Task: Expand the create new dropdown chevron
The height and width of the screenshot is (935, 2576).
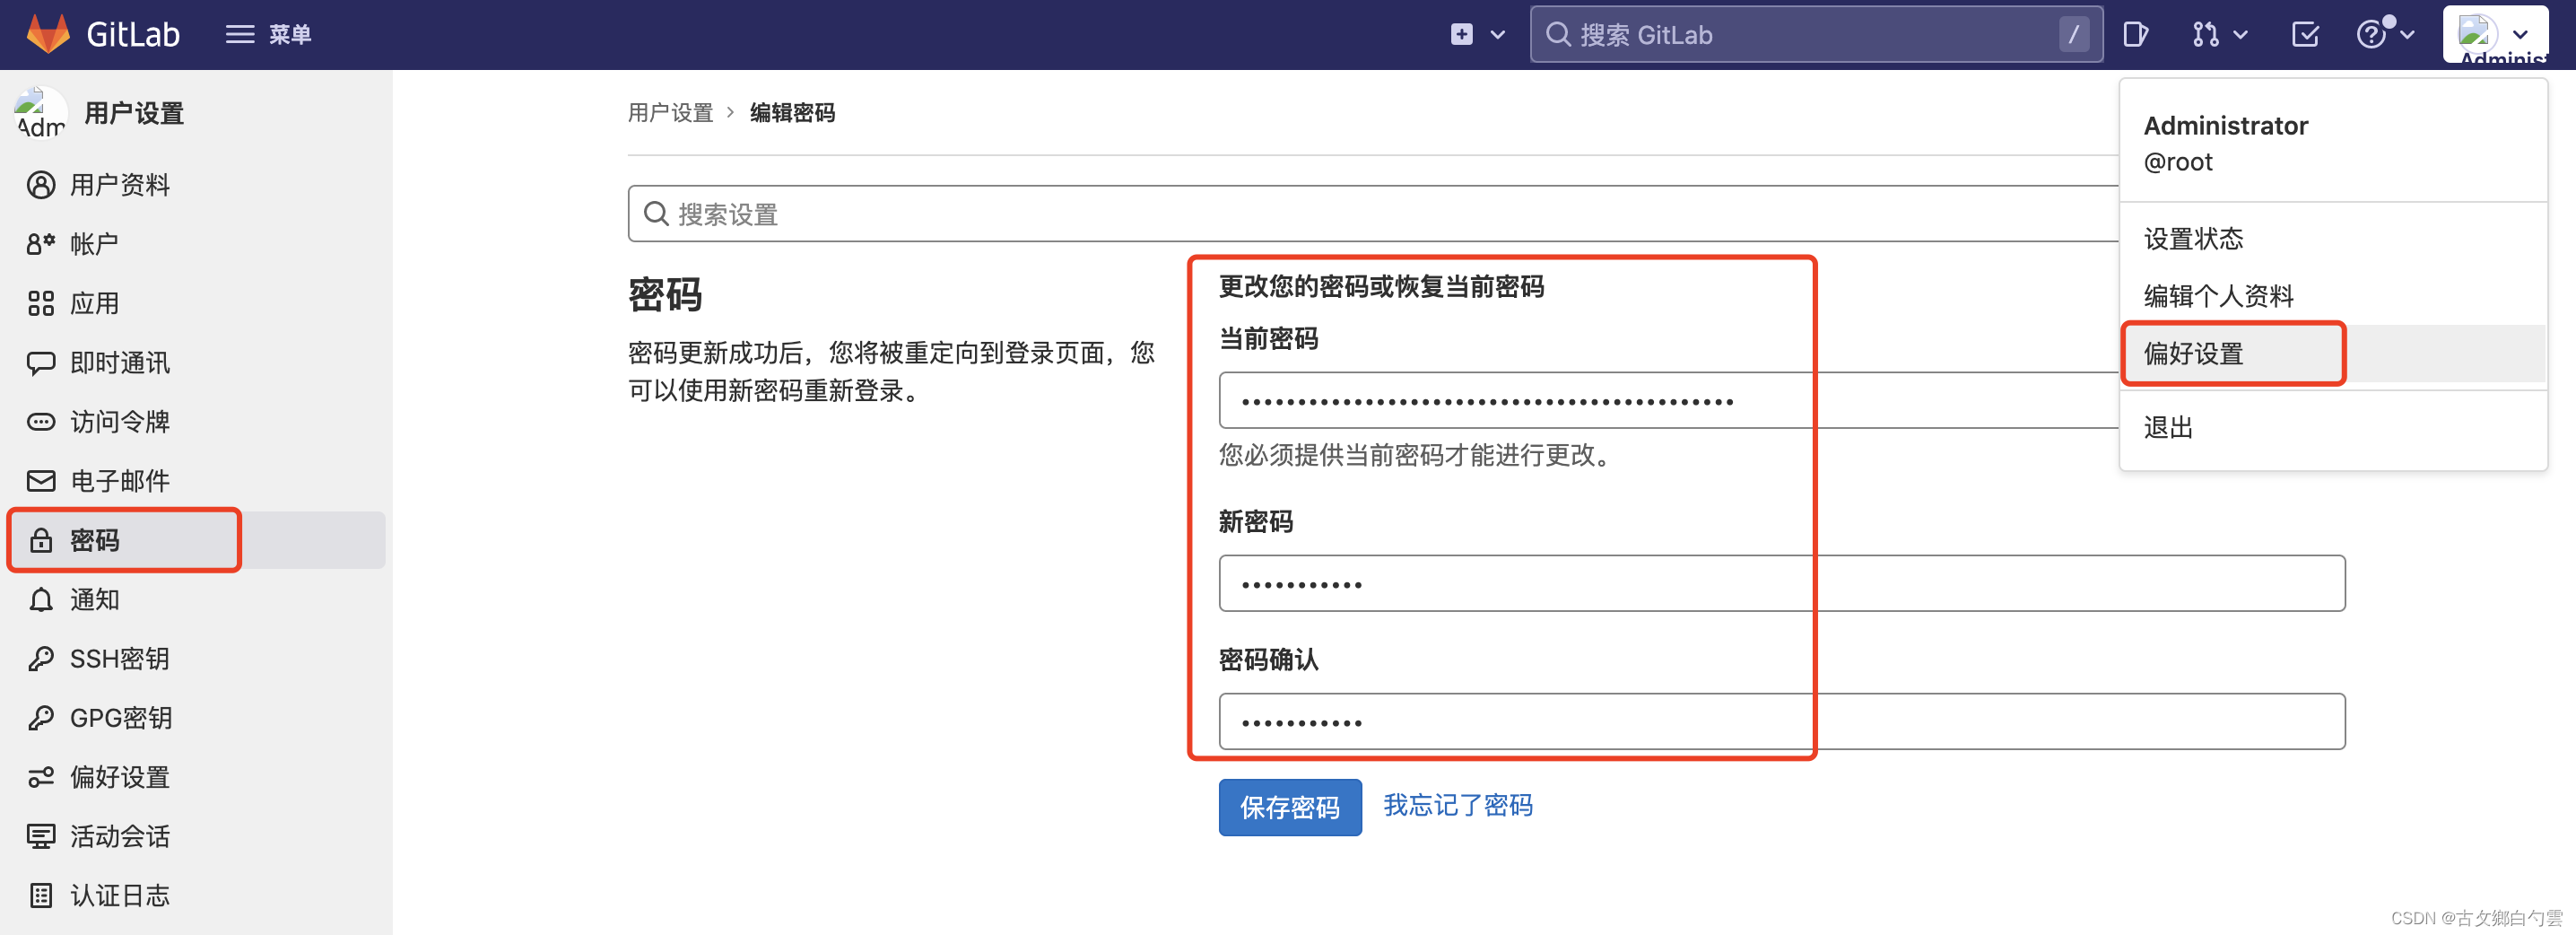Action: tap(1497, 35)
